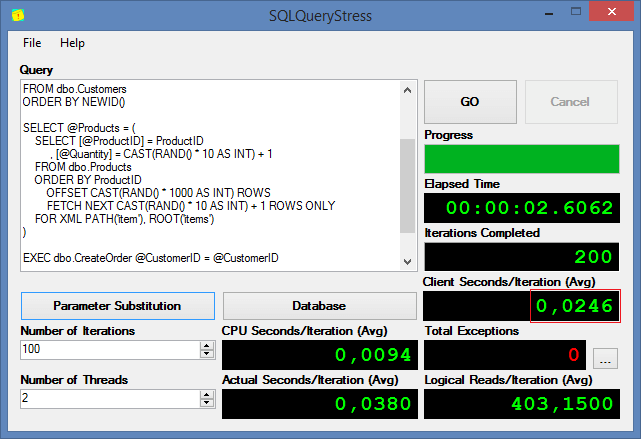Close the SQLQueryStress window
The image size is (641, 439).
612,11
